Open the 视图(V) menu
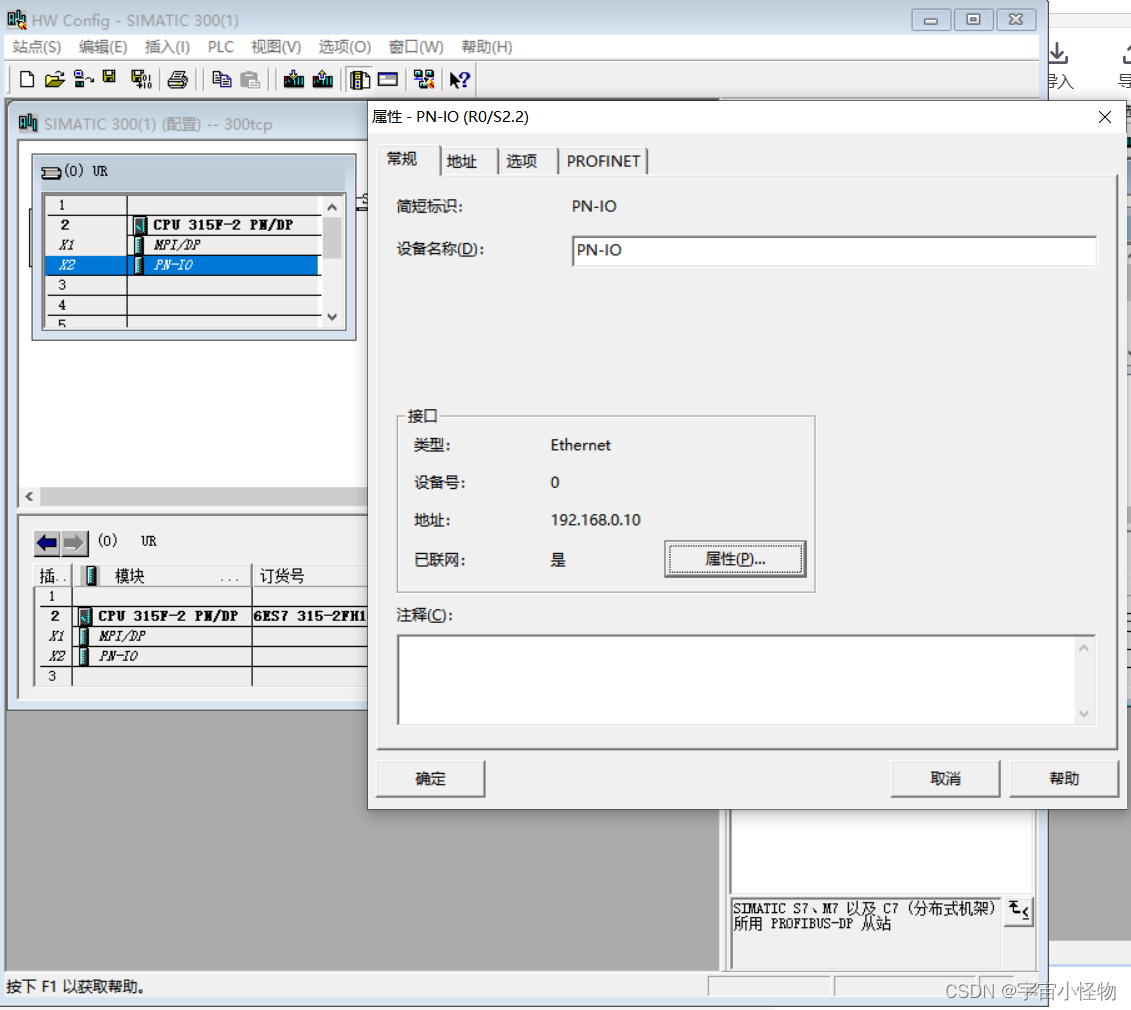Viewport: 1131px width, 1010px height. click(x=276, y=47)
